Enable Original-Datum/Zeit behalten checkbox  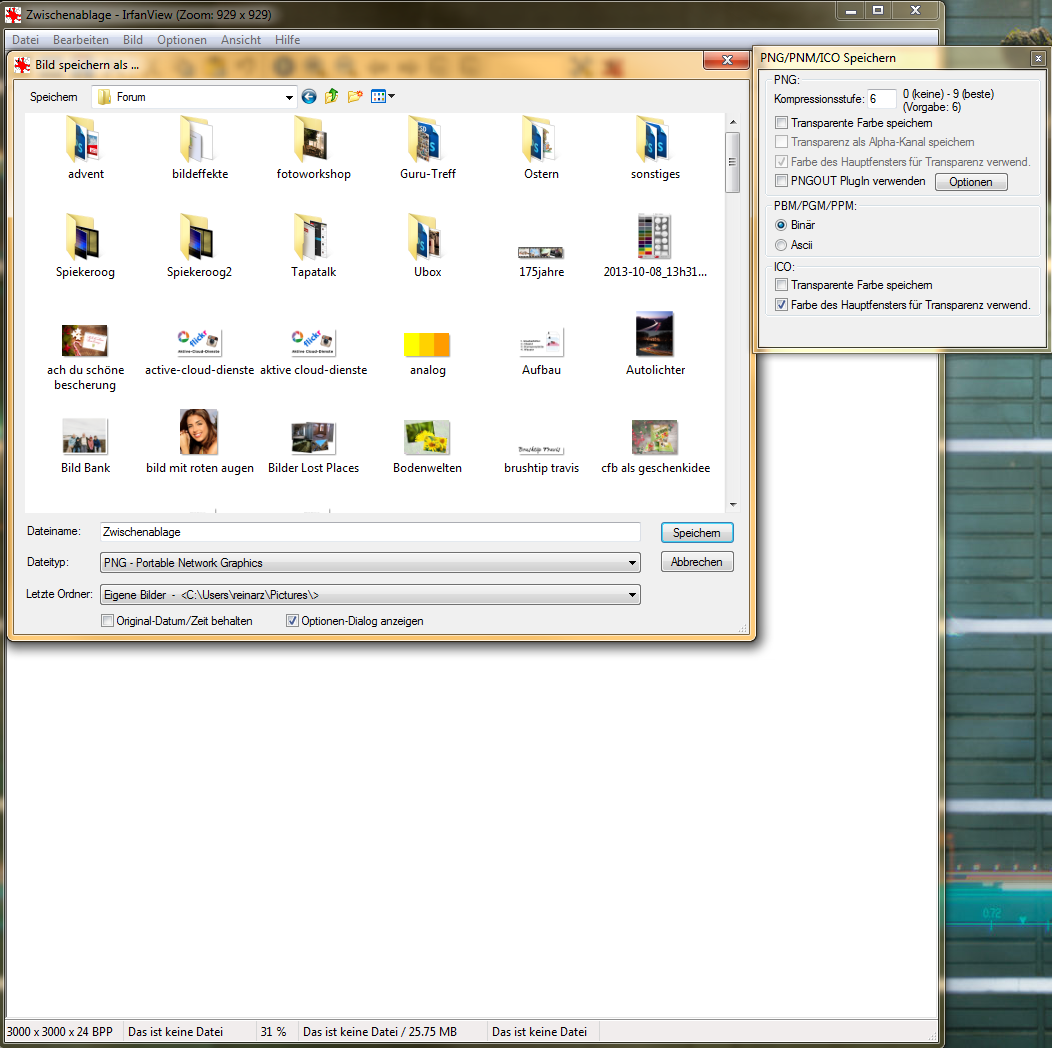[108, 621]
